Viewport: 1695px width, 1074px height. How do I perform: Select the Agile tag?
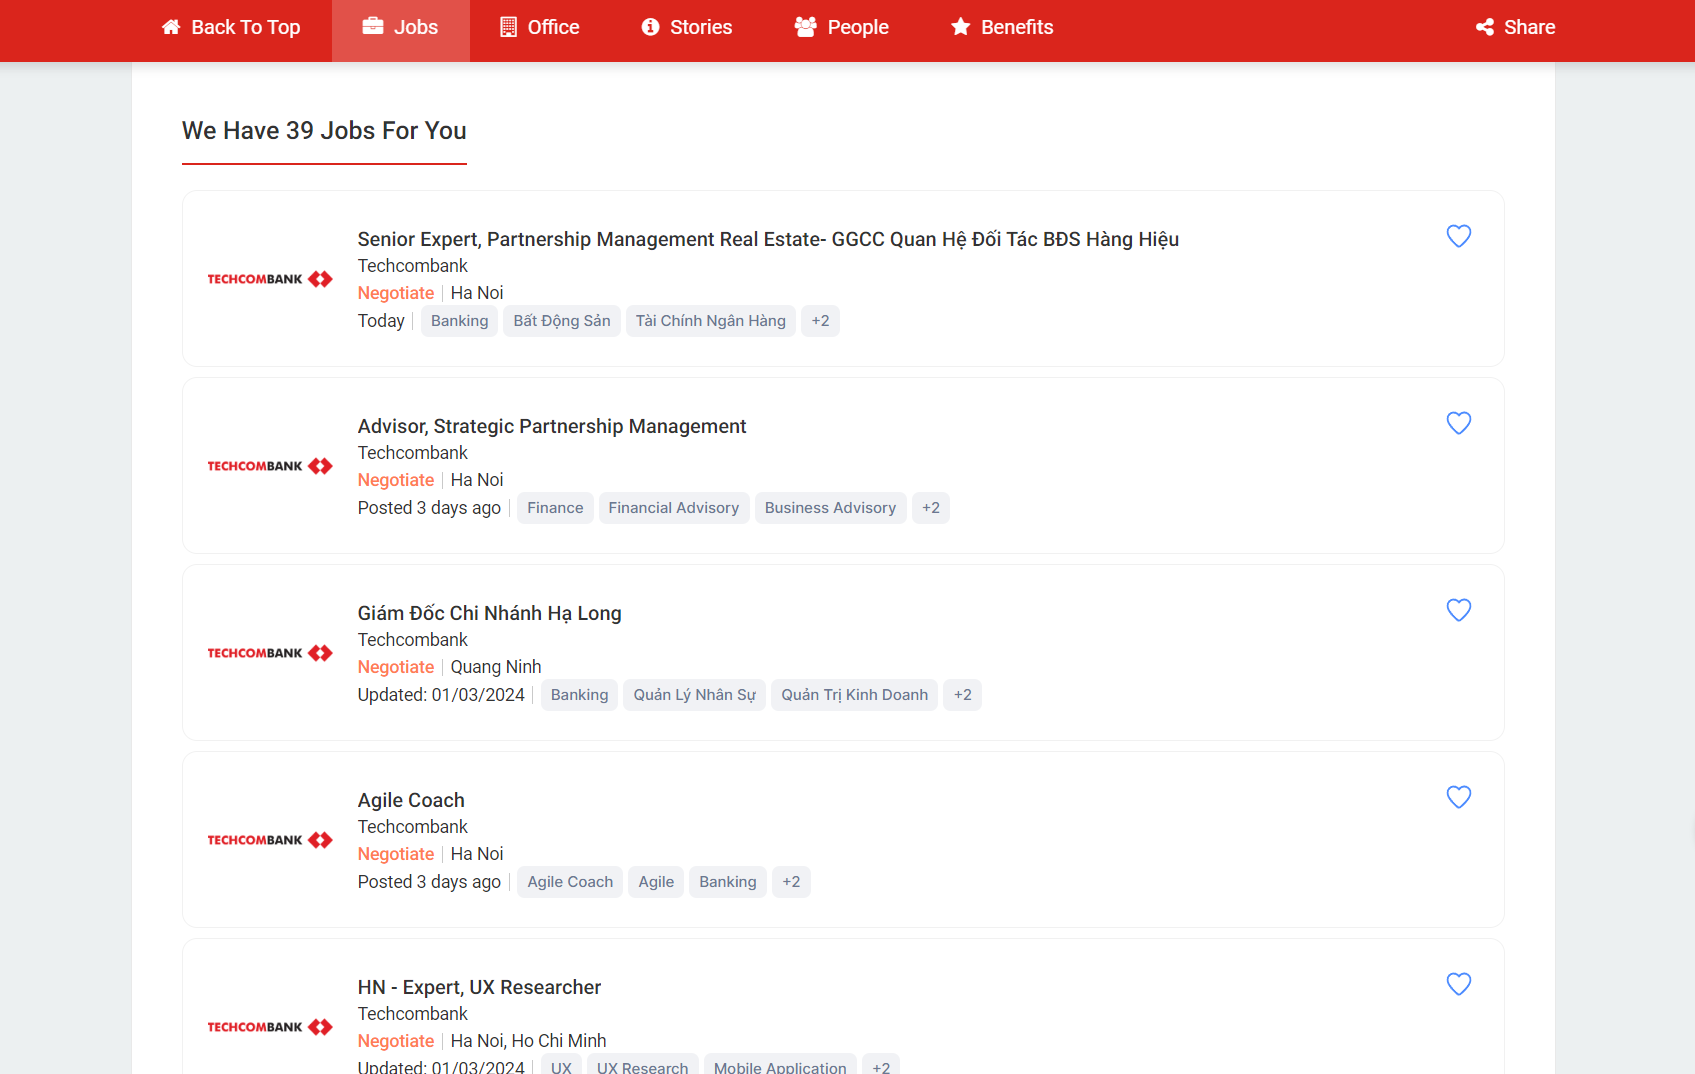(x=656, y=882)
